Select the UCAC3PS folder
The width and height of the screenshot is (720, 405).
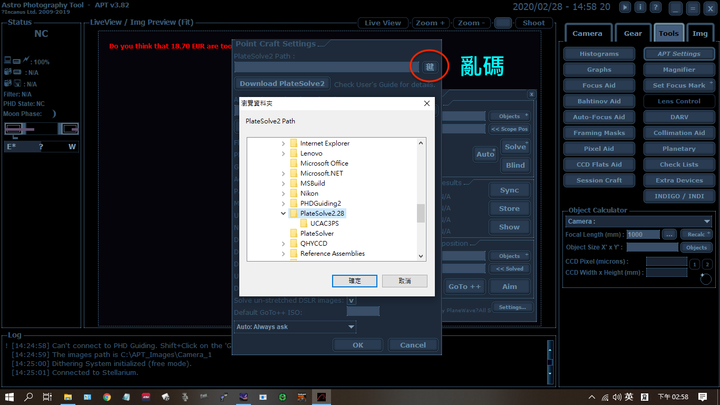point(324,224)
